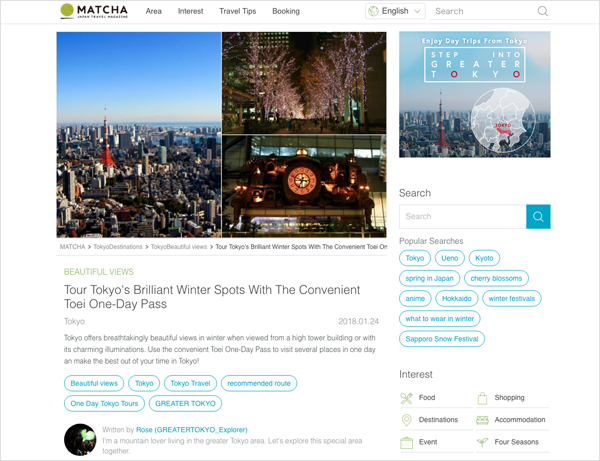Click the Food fork-and-knife icon
Viewport: 600px width, 461px height.
point(406,398)
